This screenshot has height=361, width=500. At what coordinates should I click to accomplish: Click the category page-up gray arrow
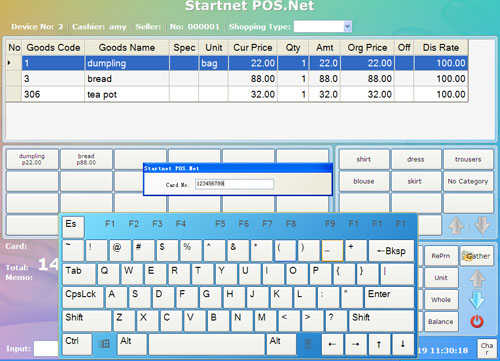[456, 225]
